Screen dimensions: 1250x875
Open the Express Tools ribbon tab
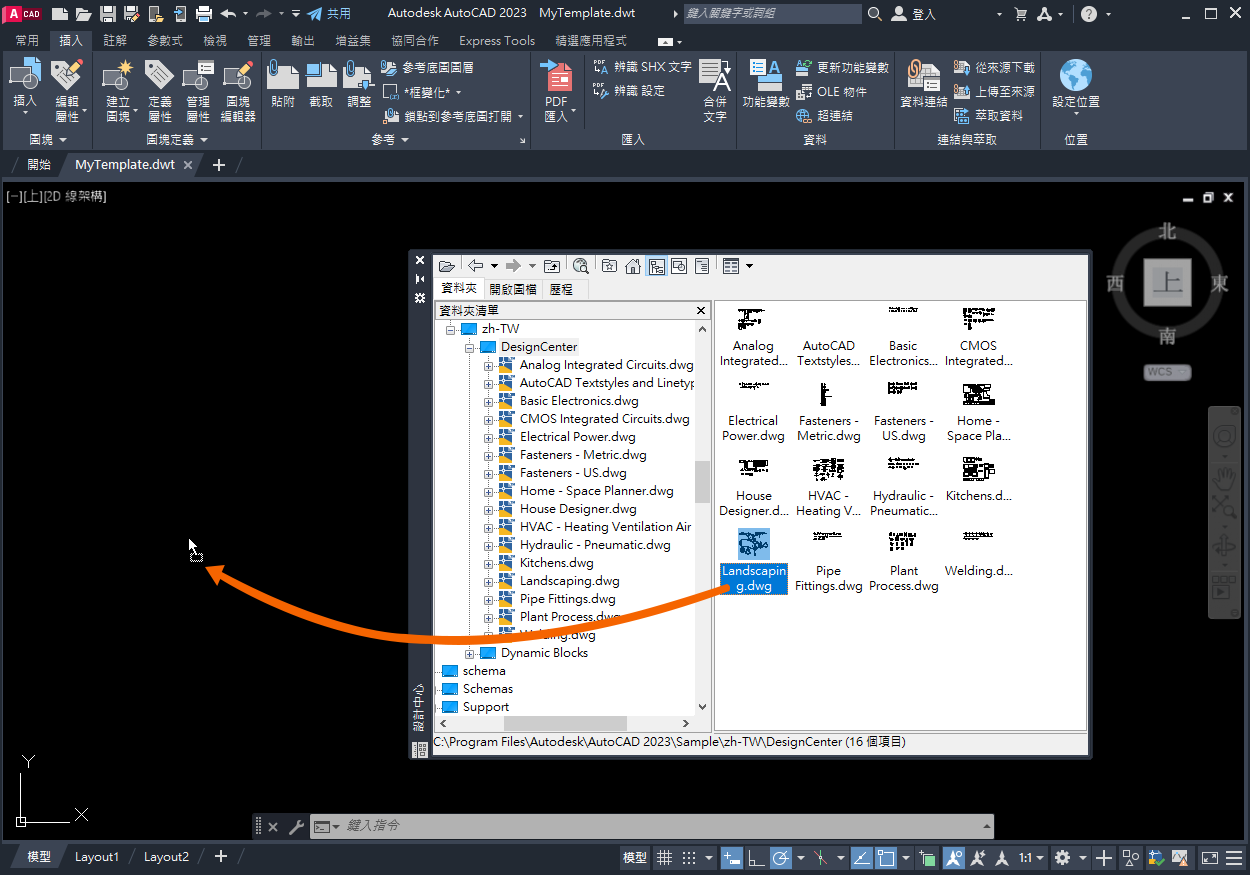(x=497, y=41)
